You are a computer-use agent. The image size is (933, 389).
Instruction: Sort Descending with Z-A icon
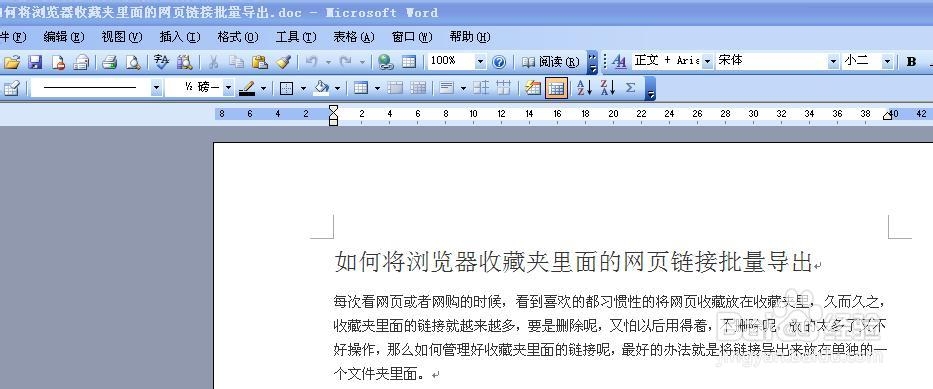[x=608, y=89]
